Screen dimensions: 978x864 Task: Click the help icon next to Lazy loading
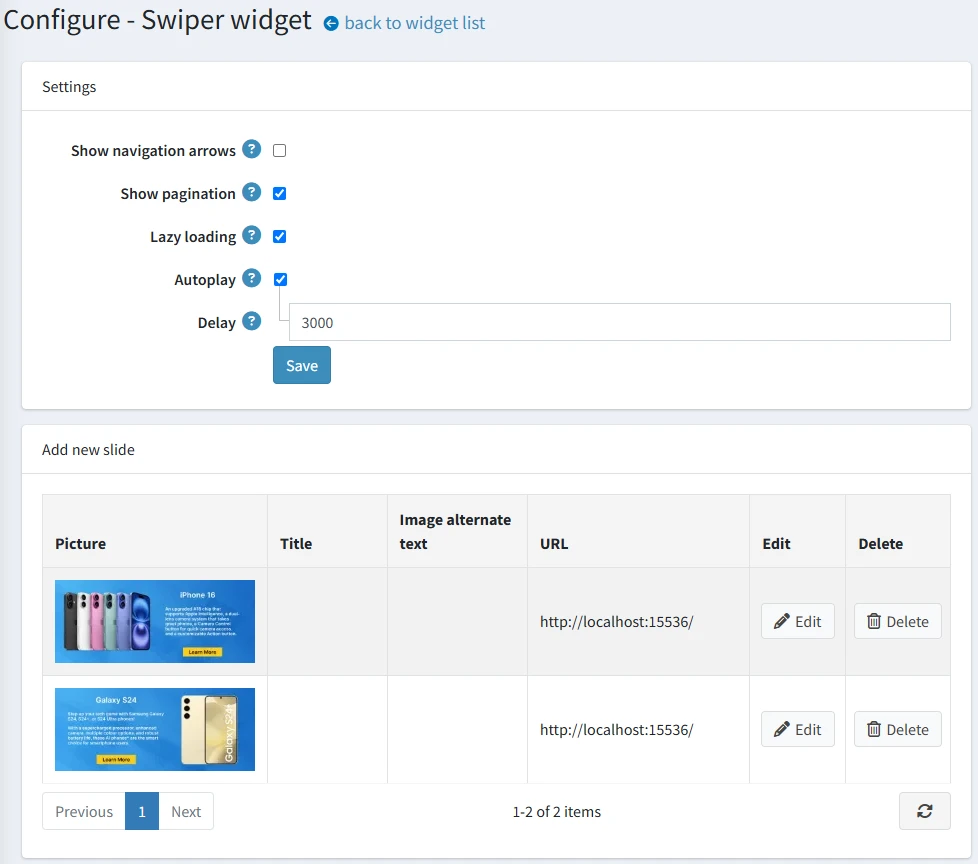(x=251, y=236)
